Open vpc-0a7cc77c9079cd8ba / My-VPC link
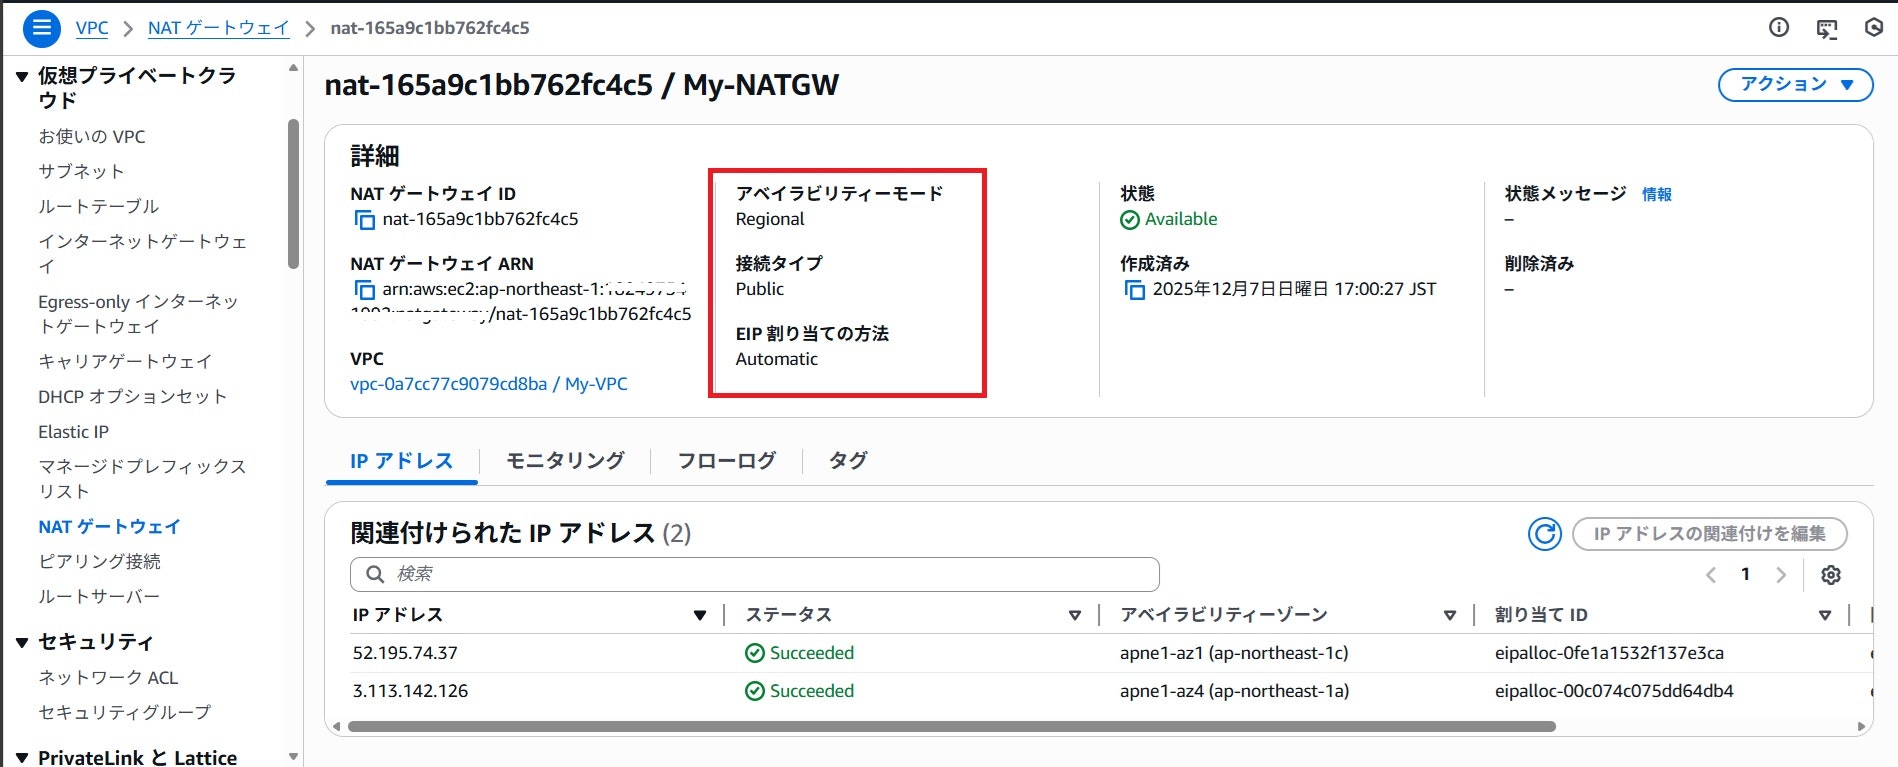This screenshot has width=1898, height=767. point(489,384)
